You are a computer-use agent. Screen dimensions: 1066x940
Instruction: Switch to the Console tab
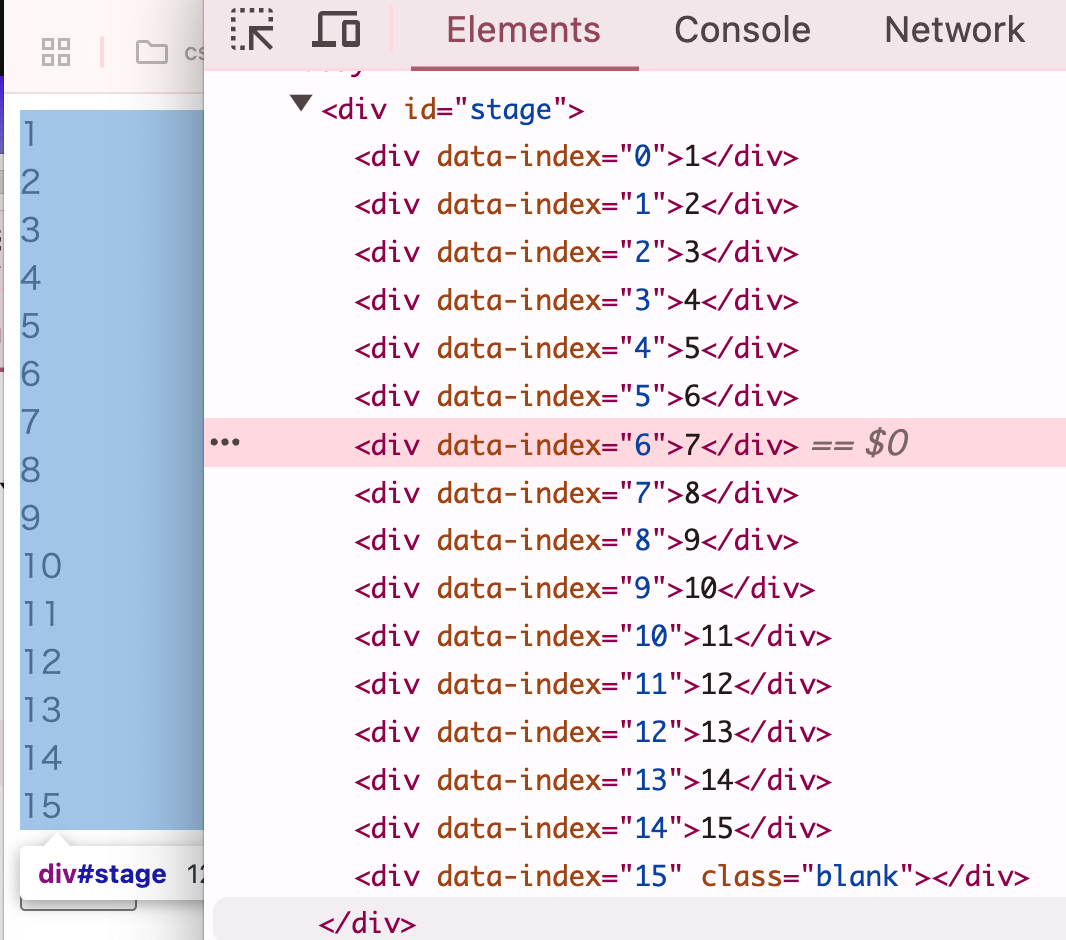[742, 30]
